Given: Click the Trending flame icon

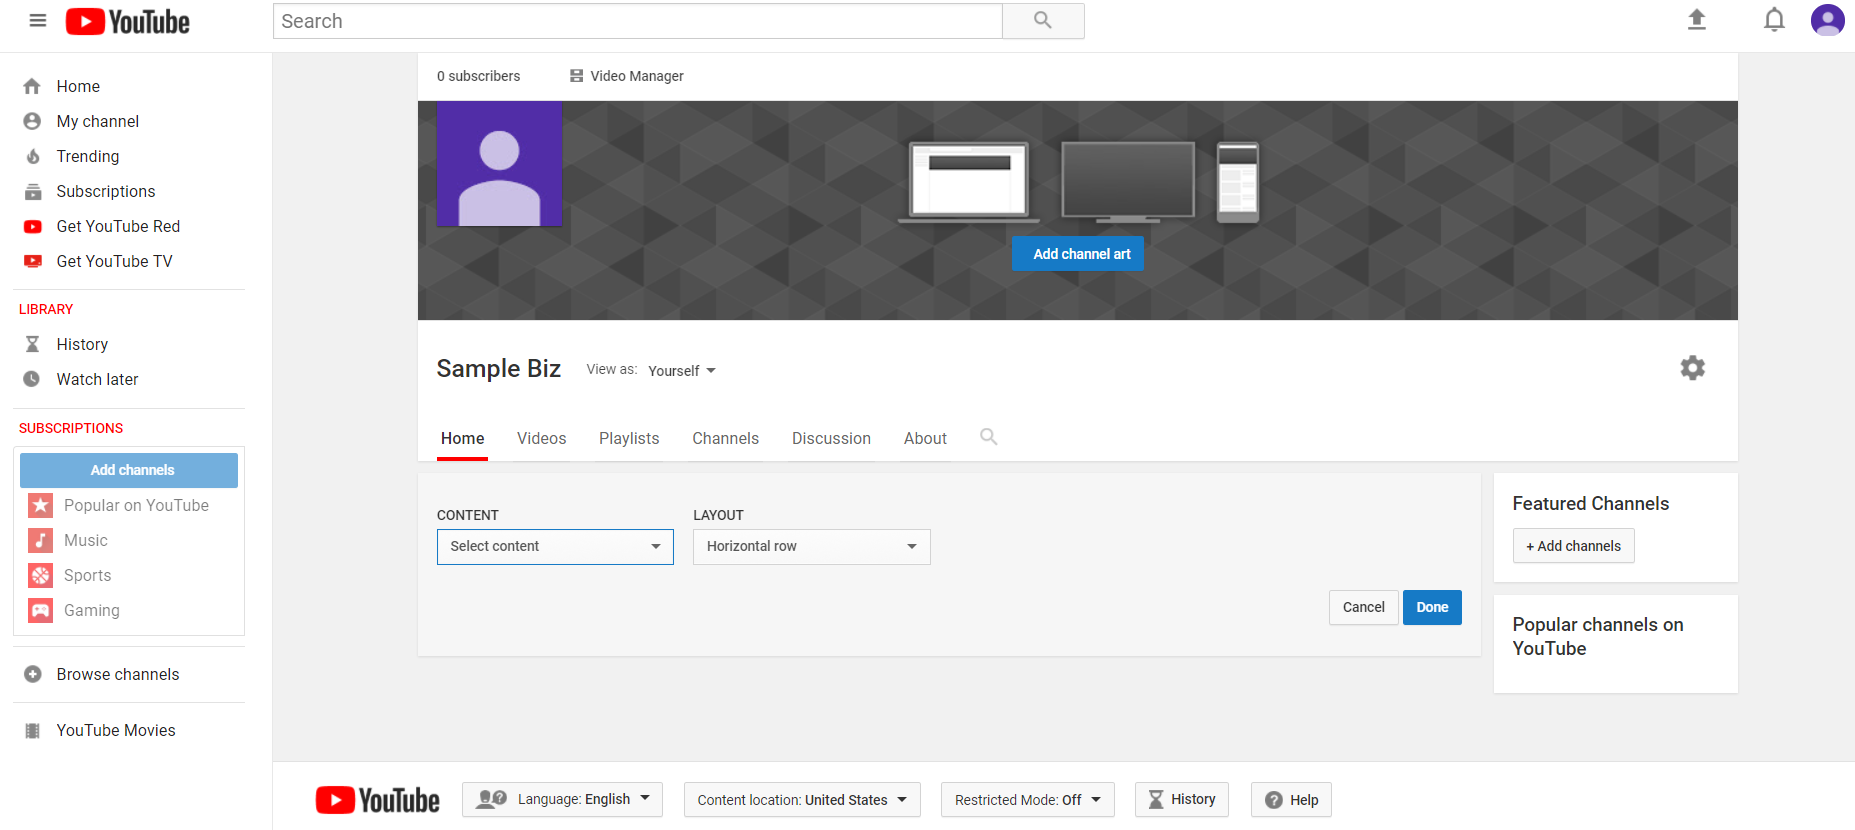Looking at the screenshot, I should [32, 156].
